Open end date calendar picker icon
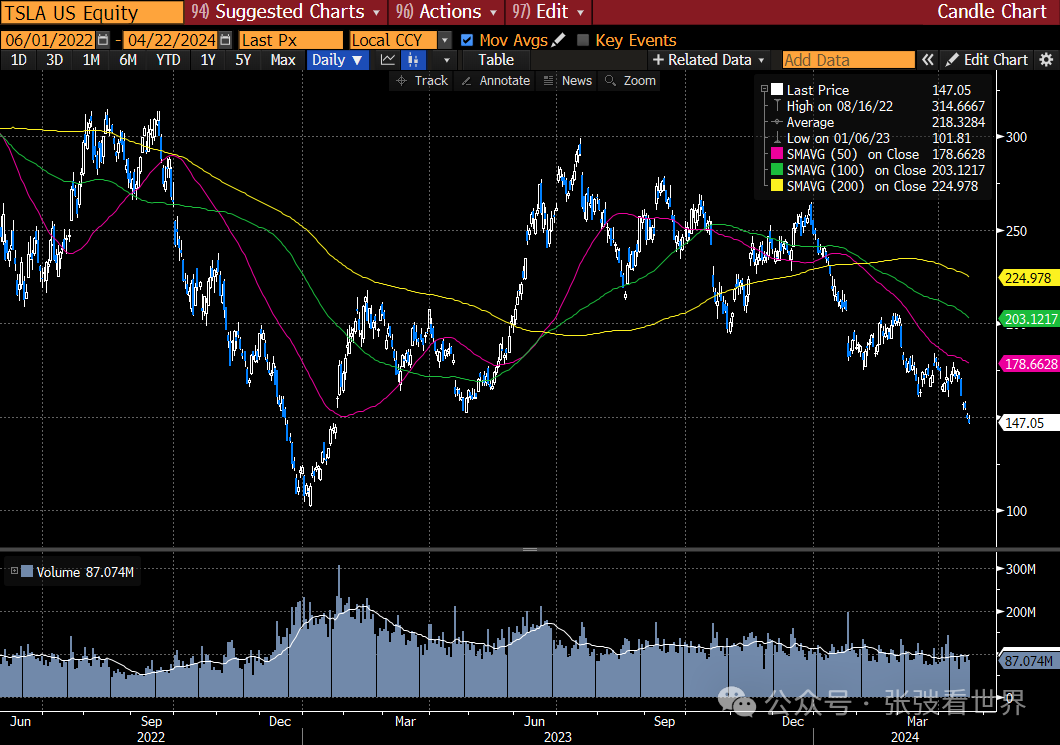 226,40
